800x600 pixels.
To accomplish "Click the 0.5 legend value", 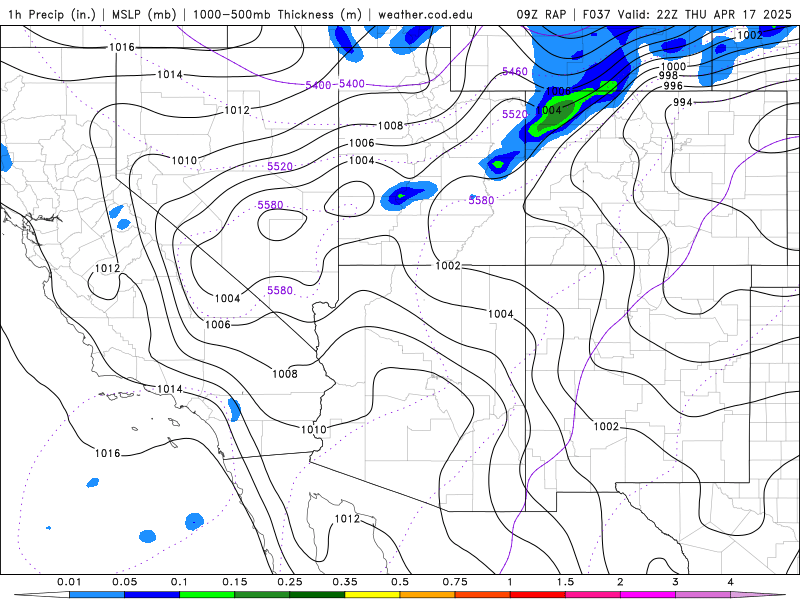I will click(400, 582).
